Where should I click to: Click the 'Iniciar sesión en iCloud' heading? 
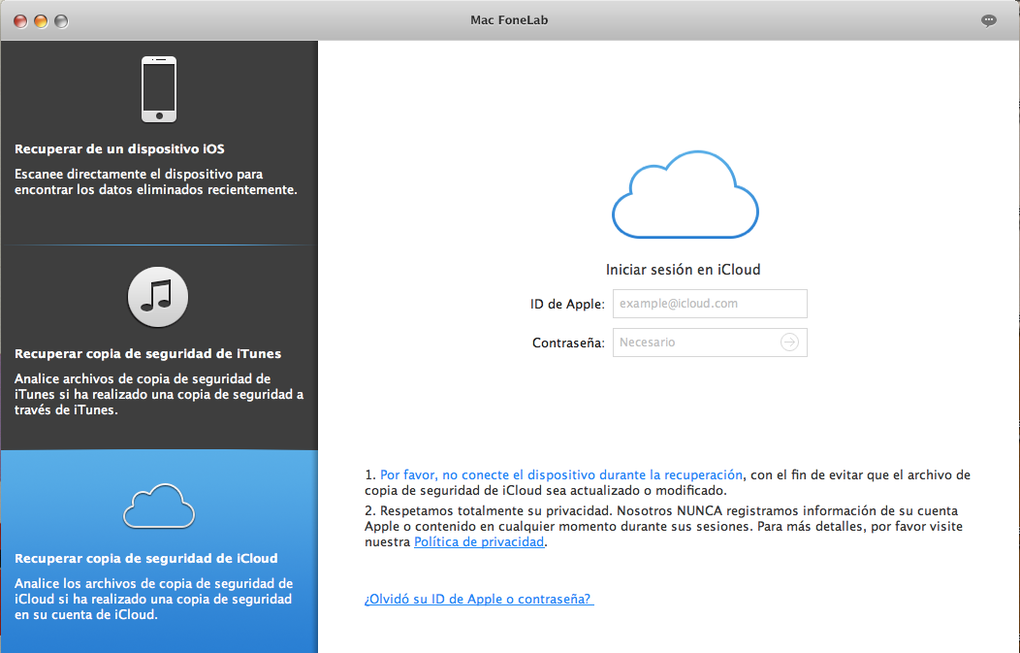[x=683, y=269]
